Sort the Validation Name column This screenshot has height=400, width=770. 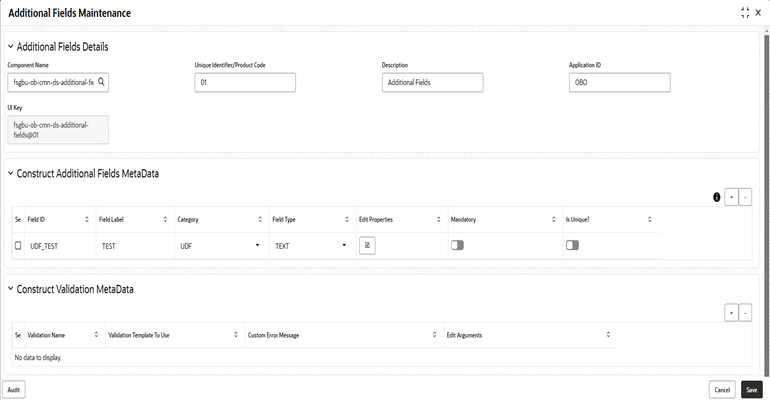[x=96, y=335]
